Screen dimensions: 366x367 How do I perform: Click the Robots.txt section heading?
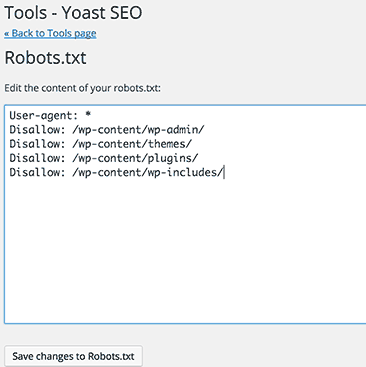(x=45, y=58)
